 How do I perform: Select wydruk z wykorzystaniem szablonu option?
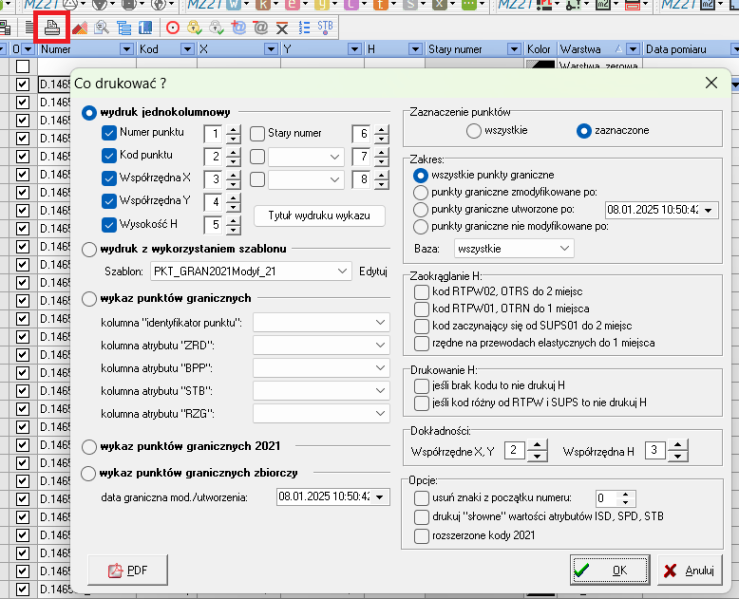pyautogui.click(x=89, y=249)
